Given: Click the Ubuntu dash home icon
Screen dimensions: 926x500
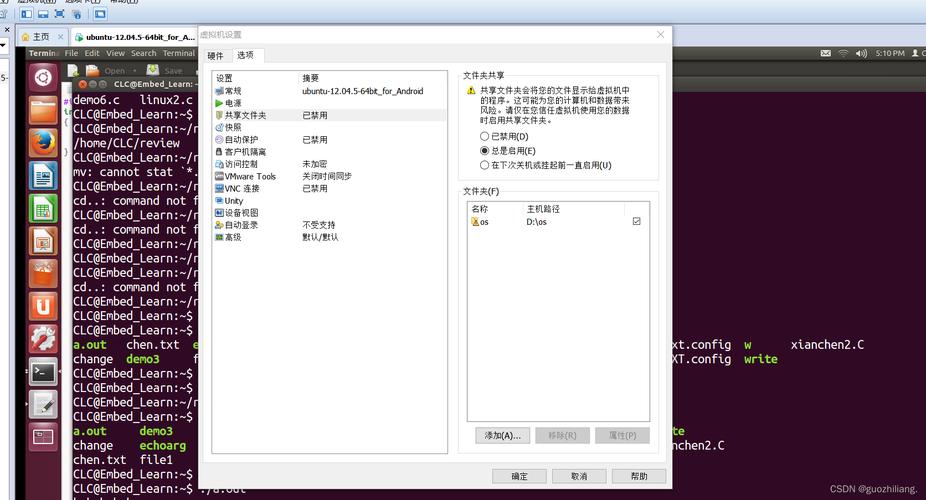Looking at the screenshot, I should click(42, 77).
